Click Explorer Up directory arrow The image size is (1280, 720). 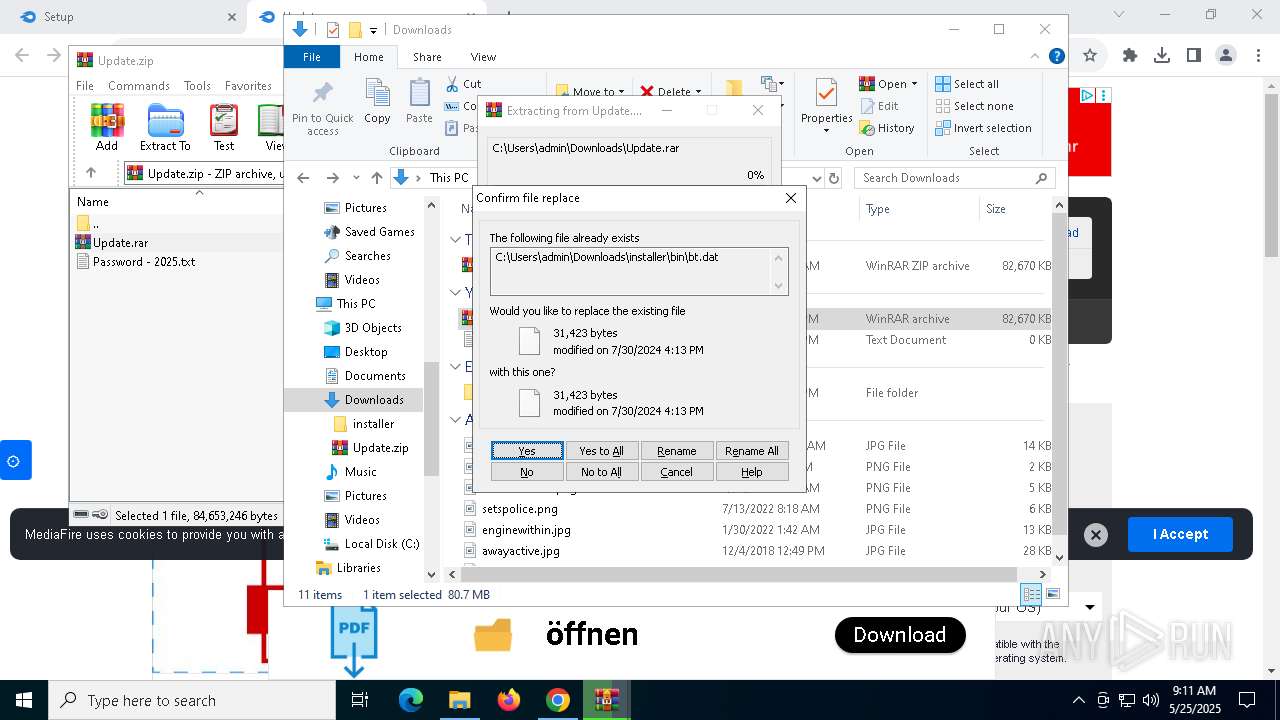click(377, 178)
